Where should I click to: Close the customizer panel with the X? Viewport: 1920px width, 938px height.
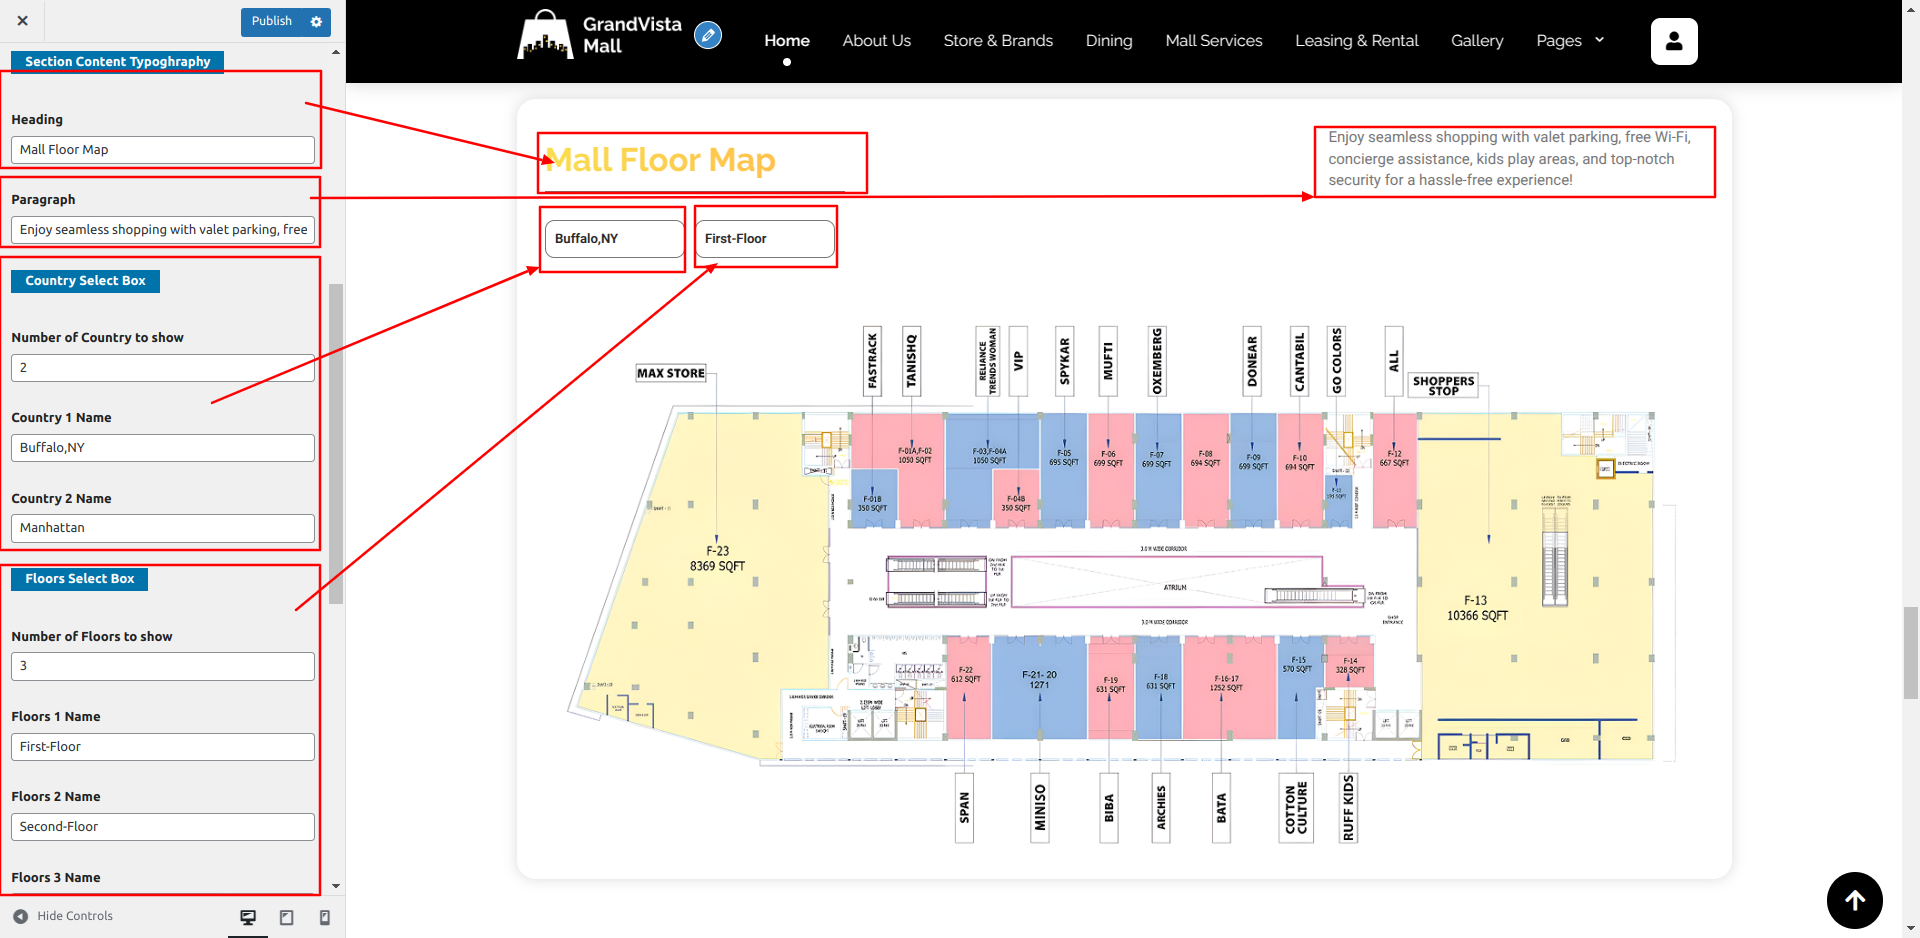22,21
